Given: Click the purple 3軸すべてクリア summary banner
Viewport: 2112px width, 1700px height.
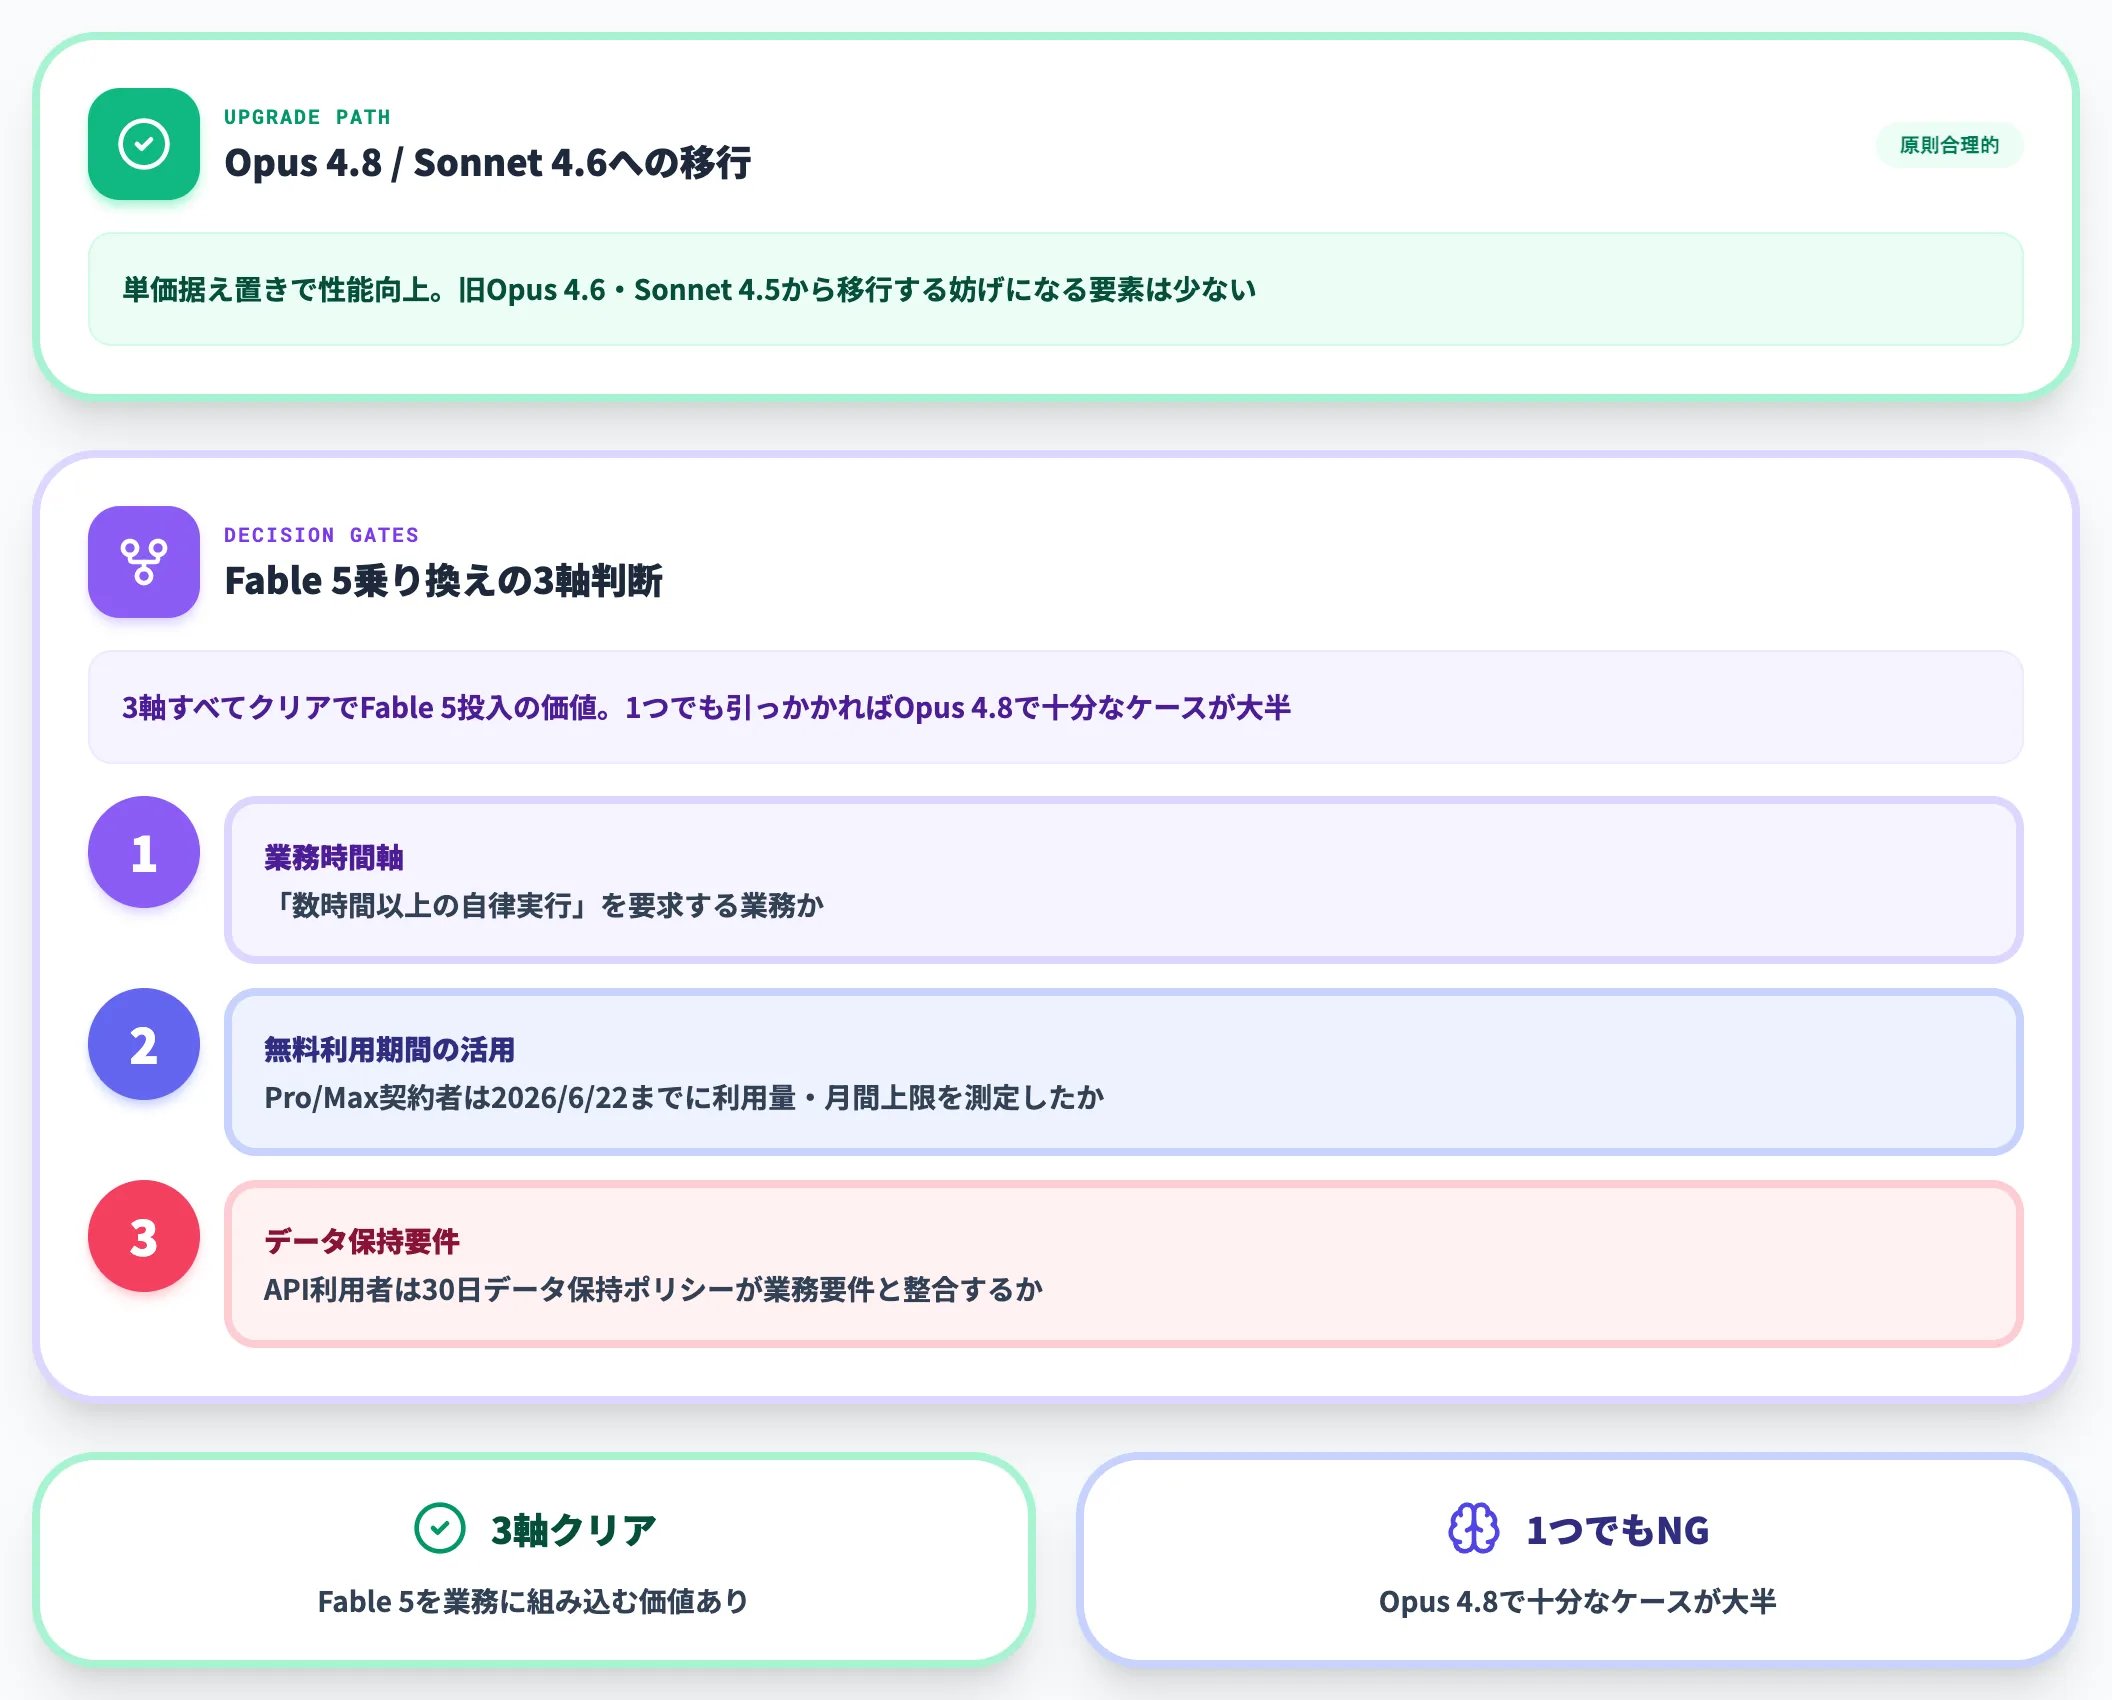Looking at the screenshot, I should pos(1056,707).
